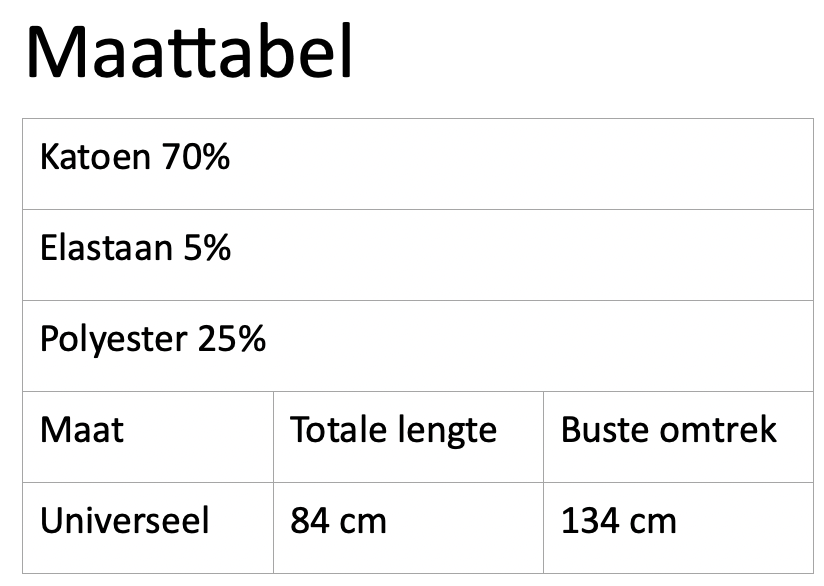Viewport: 824px width, 586px height.
Task: Click the word Elastaan
Action: pyautogui.click(x=106, y=248)
